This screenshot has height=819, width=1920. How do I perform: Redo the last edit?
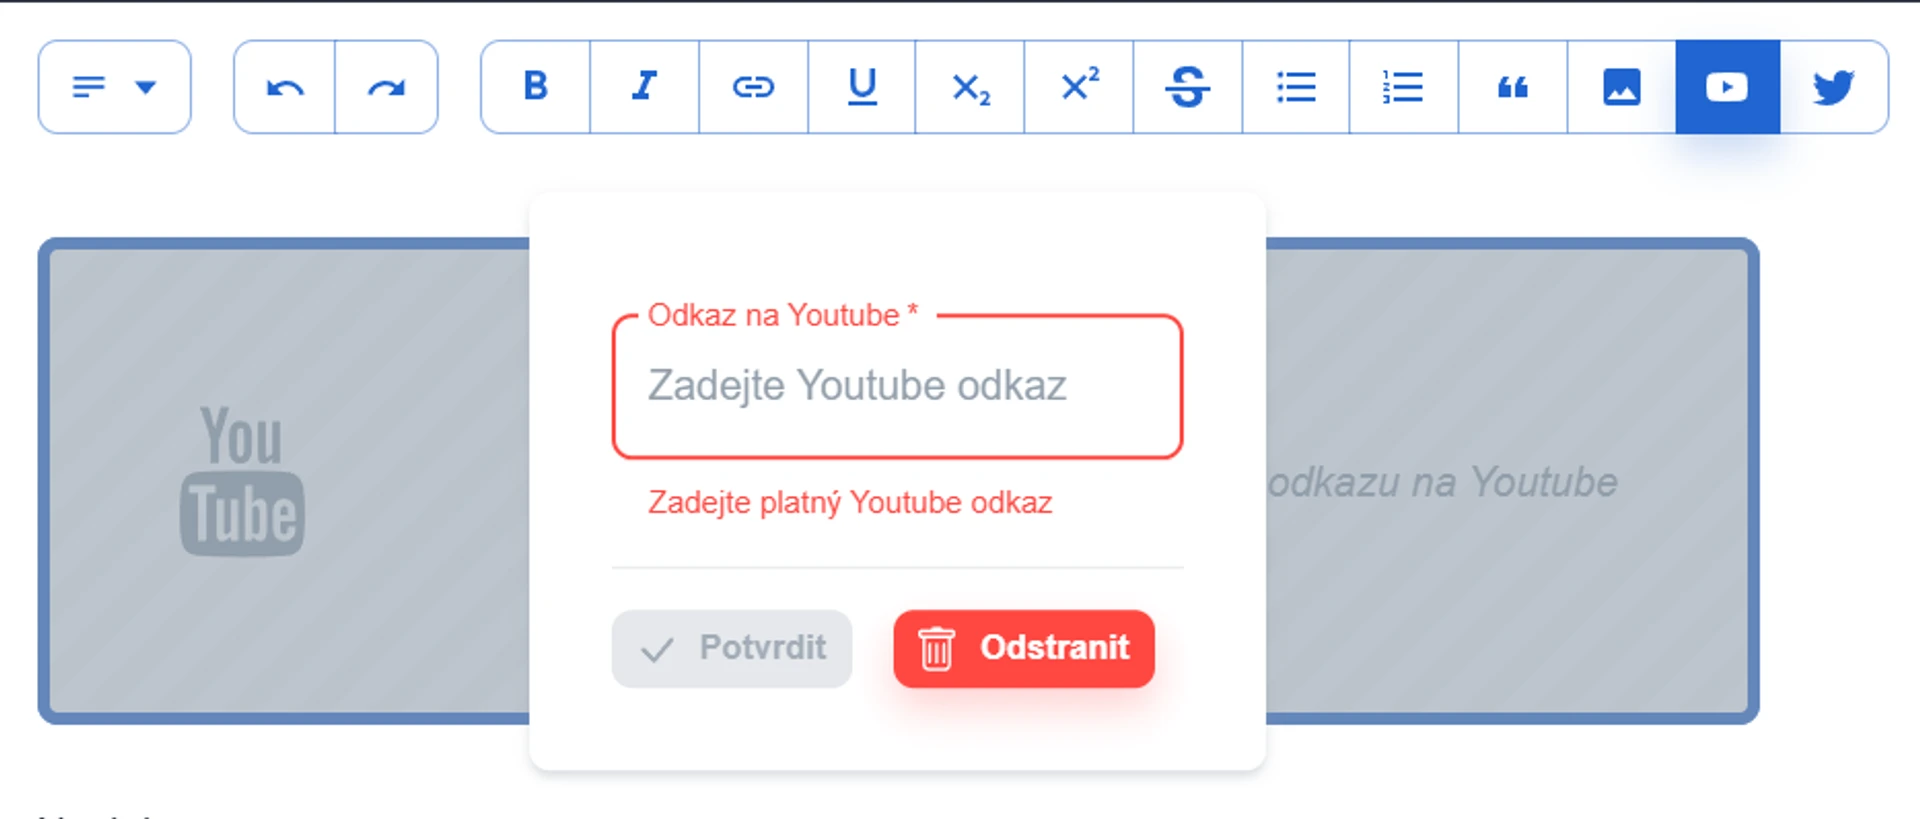387,87
